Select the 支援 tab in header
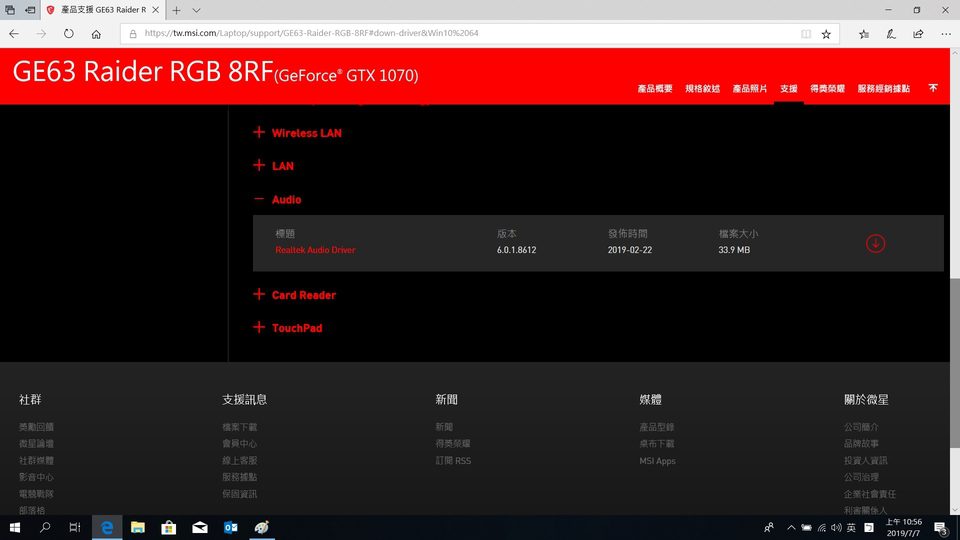960x540 pixels. (x=789, y=89)
